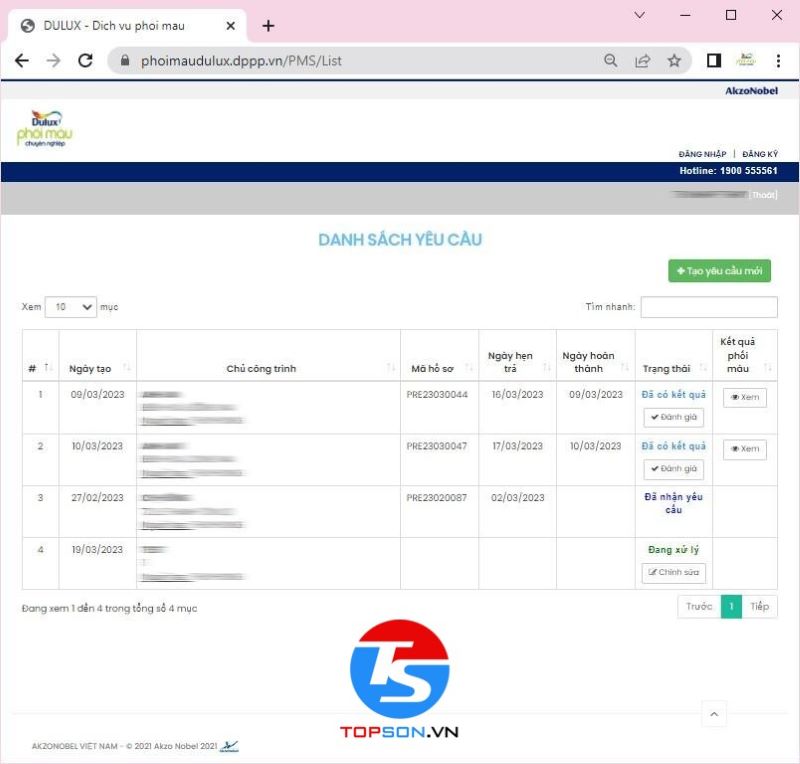
Task: Click Đánh giá for request PRE23030044
Action: tap(673, 417)
